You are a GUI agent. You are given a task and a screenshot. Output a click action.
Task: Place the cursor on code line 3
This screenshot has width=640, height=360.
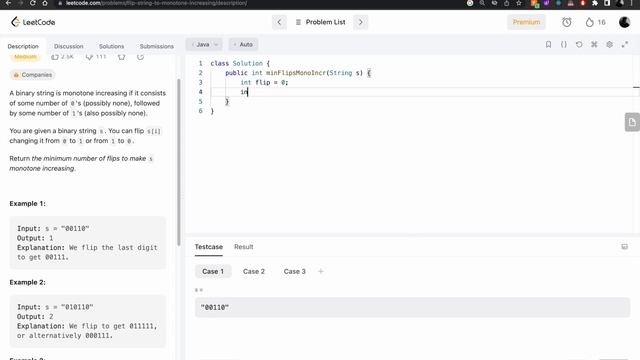(264, 82)
